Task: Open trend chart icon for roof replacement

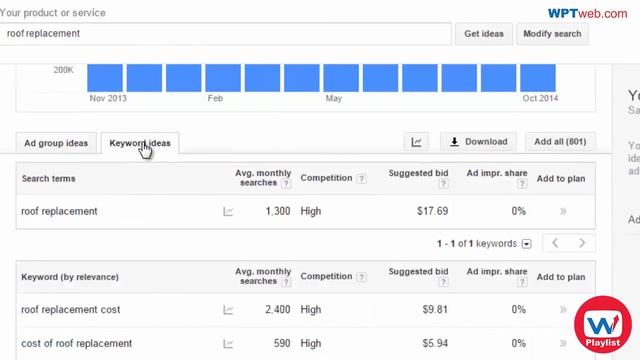Action: tap(228, 211)
